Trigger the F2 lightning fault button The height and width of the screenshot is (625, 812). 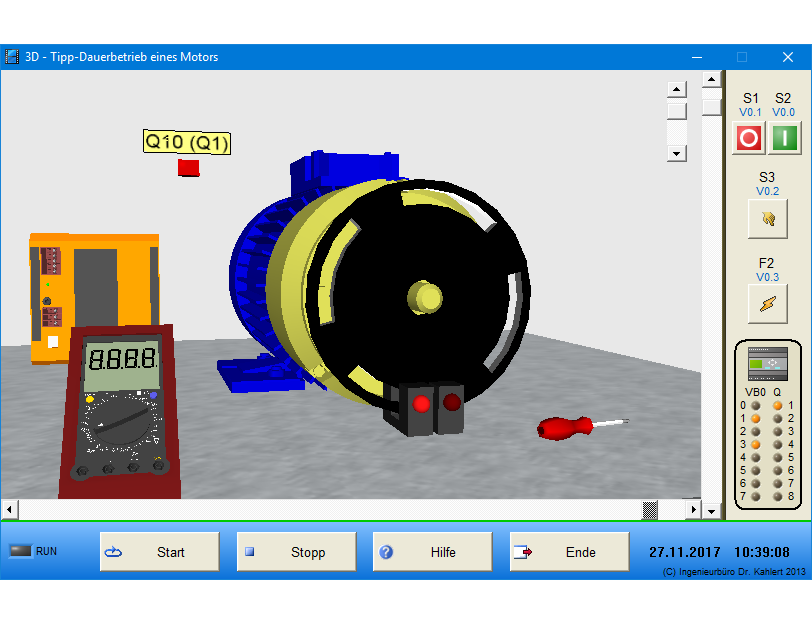[x=767, y=304]
